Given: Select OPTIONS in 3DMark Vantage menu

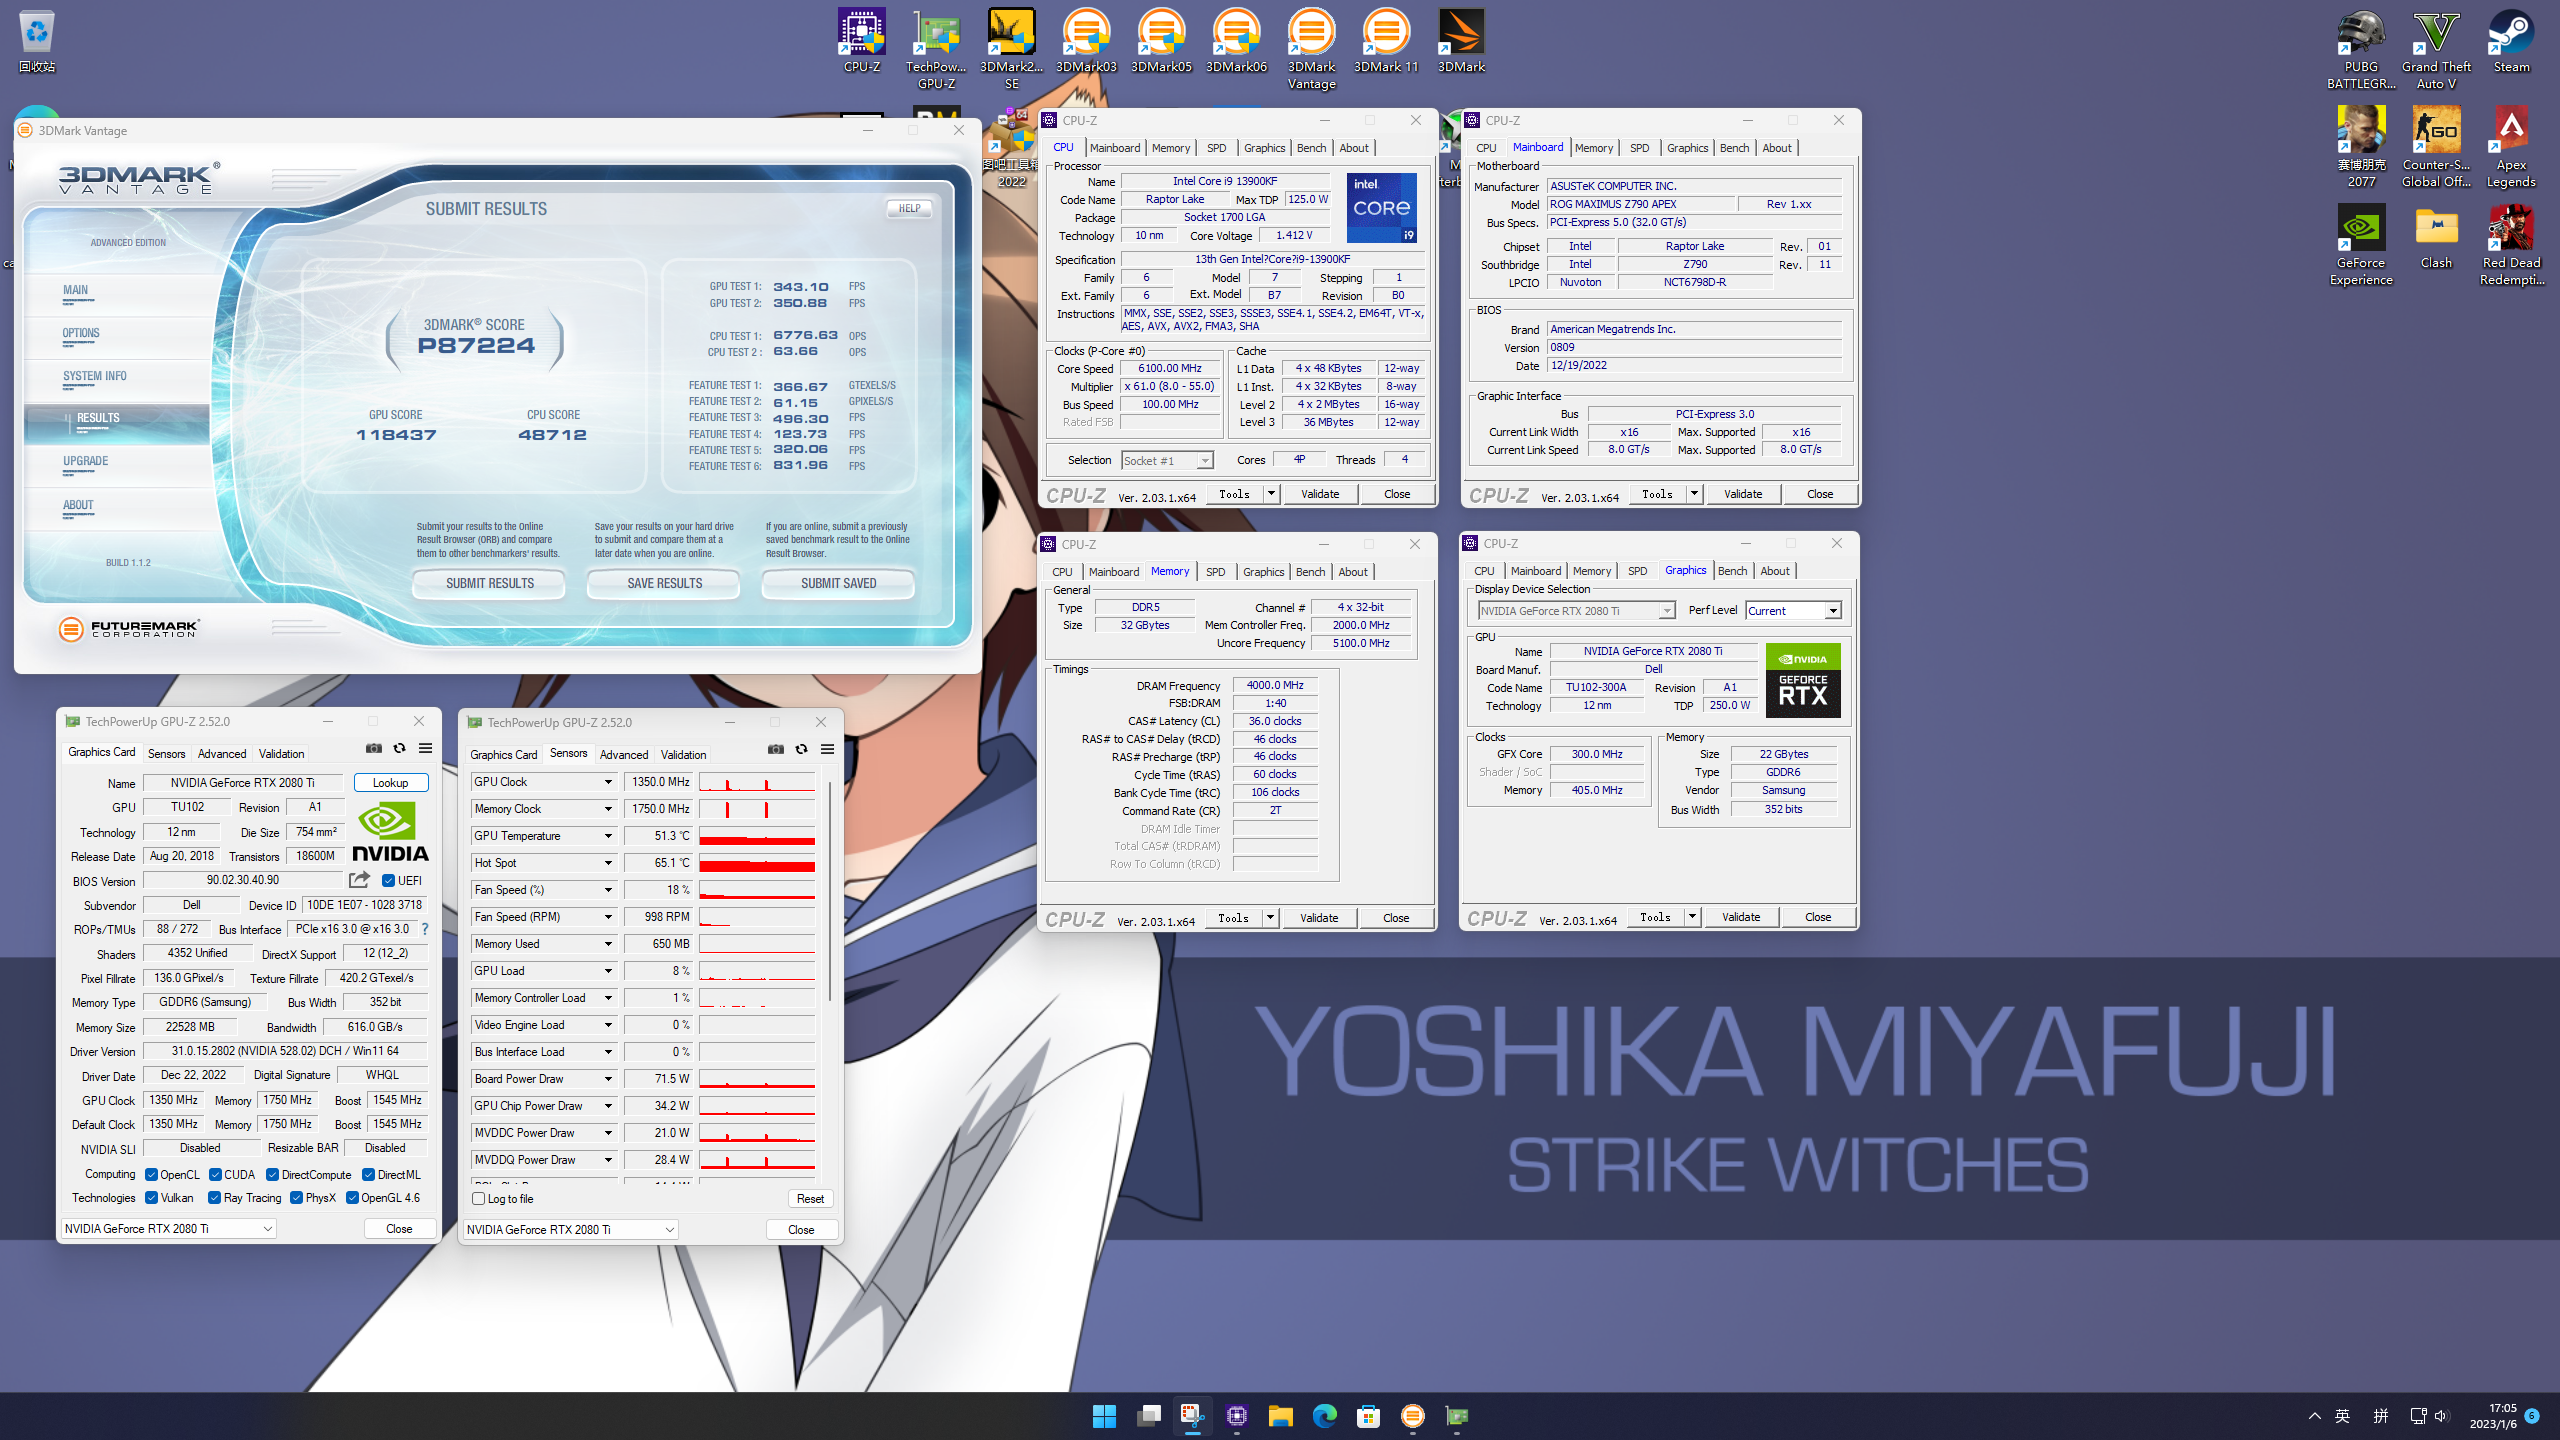Looking at the screenshot, I should (x=81, y=334).
